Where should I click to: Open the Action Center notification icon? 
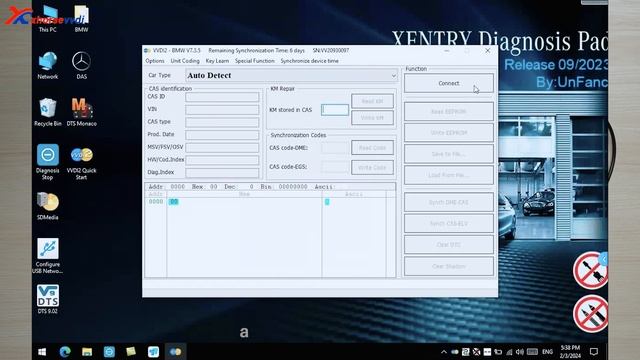pos(594,352)
